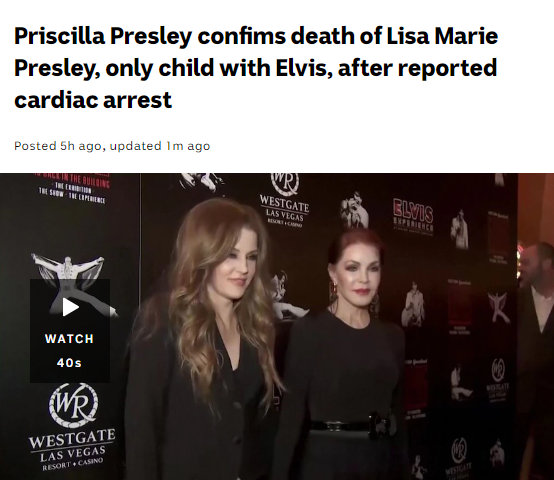Viewport: 554px width, 480px height.
Task: Click the Elvis photo left of Elvis Experience logo
Action: click(354, 209)
